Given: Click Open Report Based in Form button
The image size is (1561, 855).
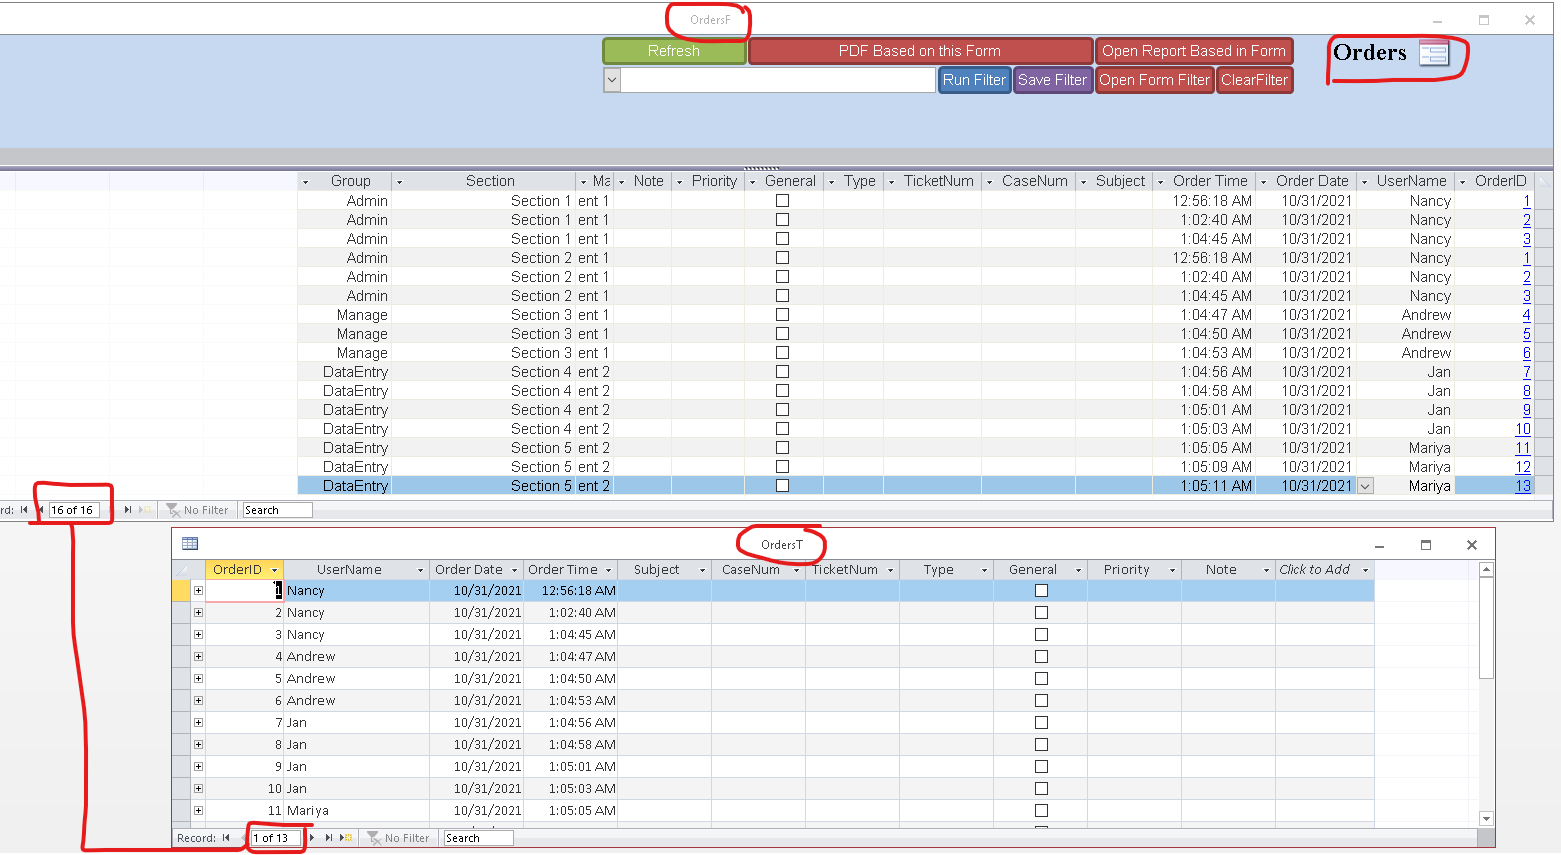Looking at the screenshot, I should (x=1194, y=51).
